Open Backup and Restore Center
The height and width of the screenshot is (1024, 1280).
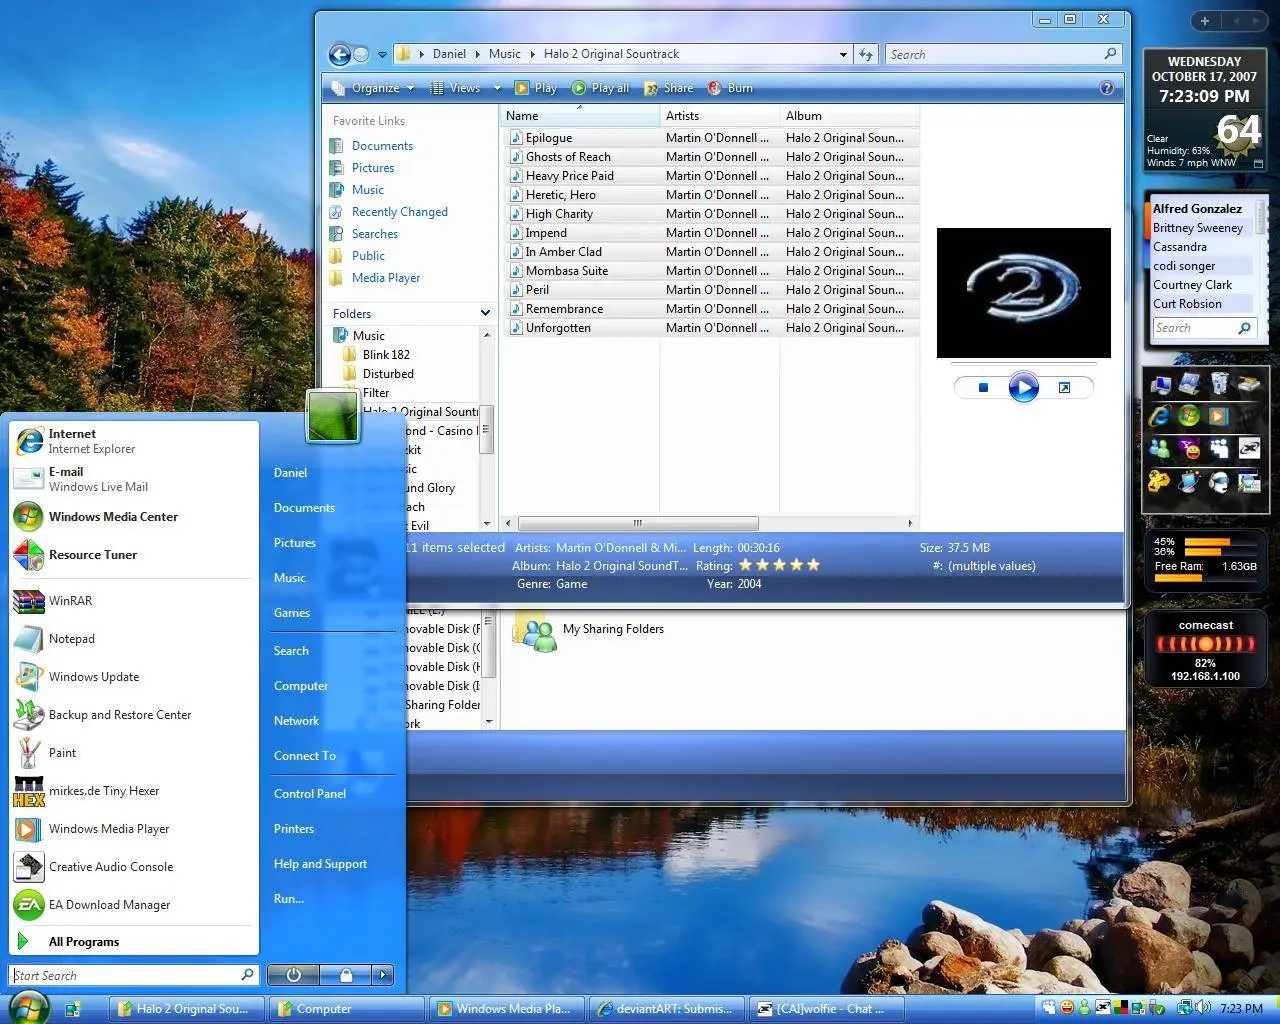point(133,715)
